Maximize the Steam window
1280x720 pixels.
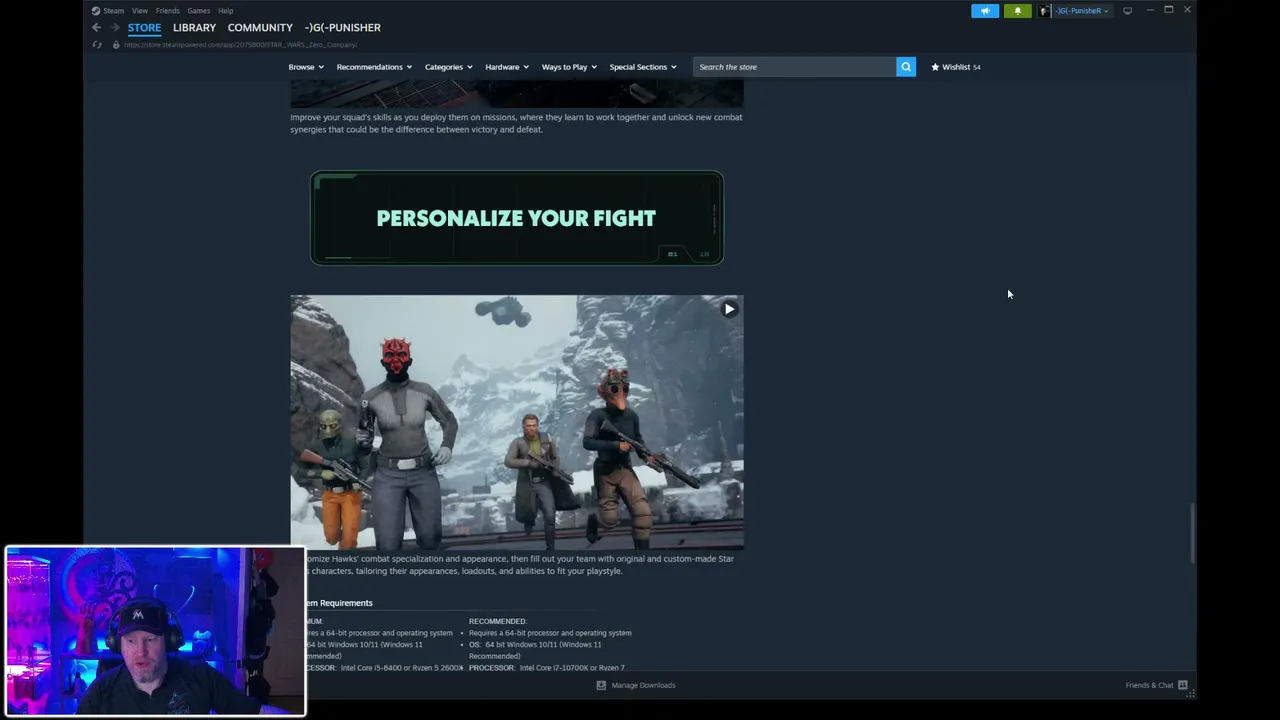click(1169, 10)
